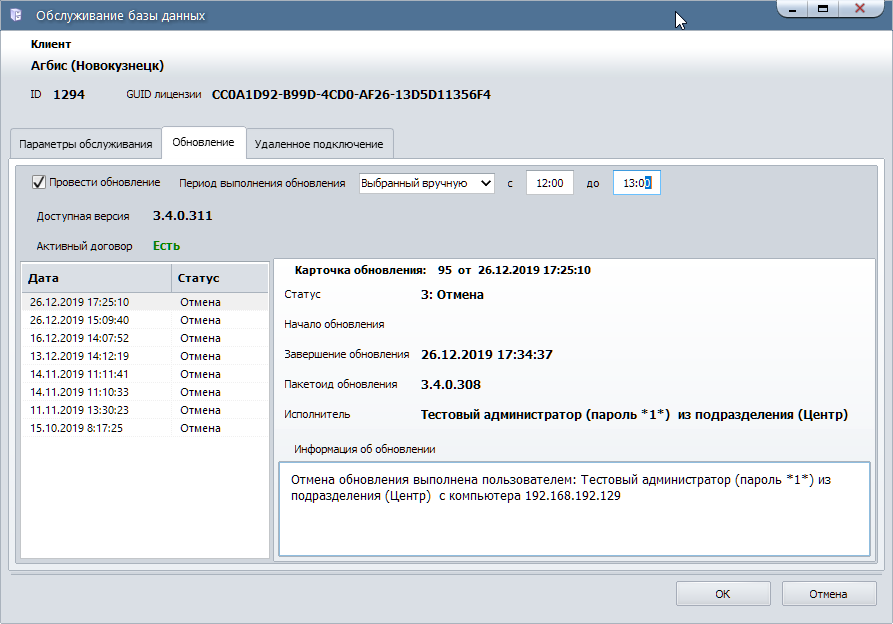The height and width of the screenshot is (624, 893).
Task: Click status 'Отмена' in 15.10.2019 row
Action: coord(200,428)
